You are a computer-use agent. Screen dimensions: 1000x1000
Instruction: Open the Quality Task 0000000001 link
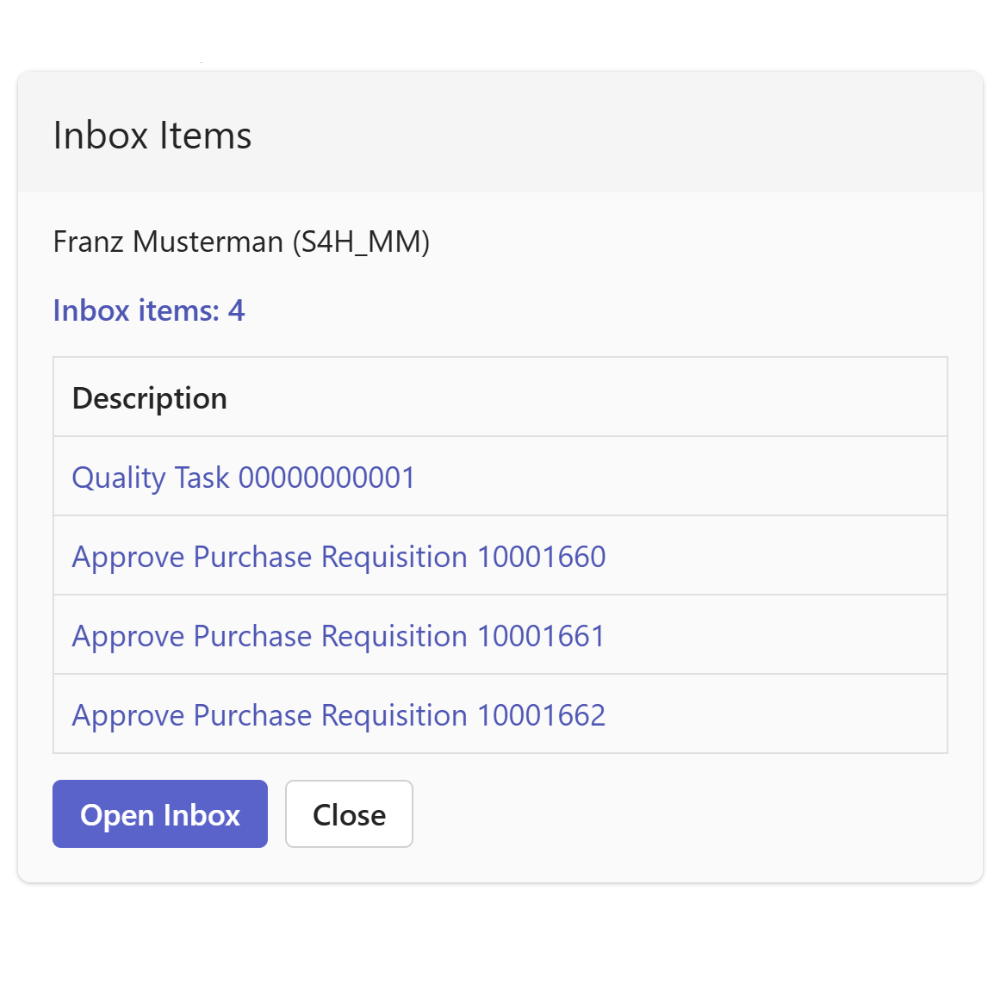243,478
